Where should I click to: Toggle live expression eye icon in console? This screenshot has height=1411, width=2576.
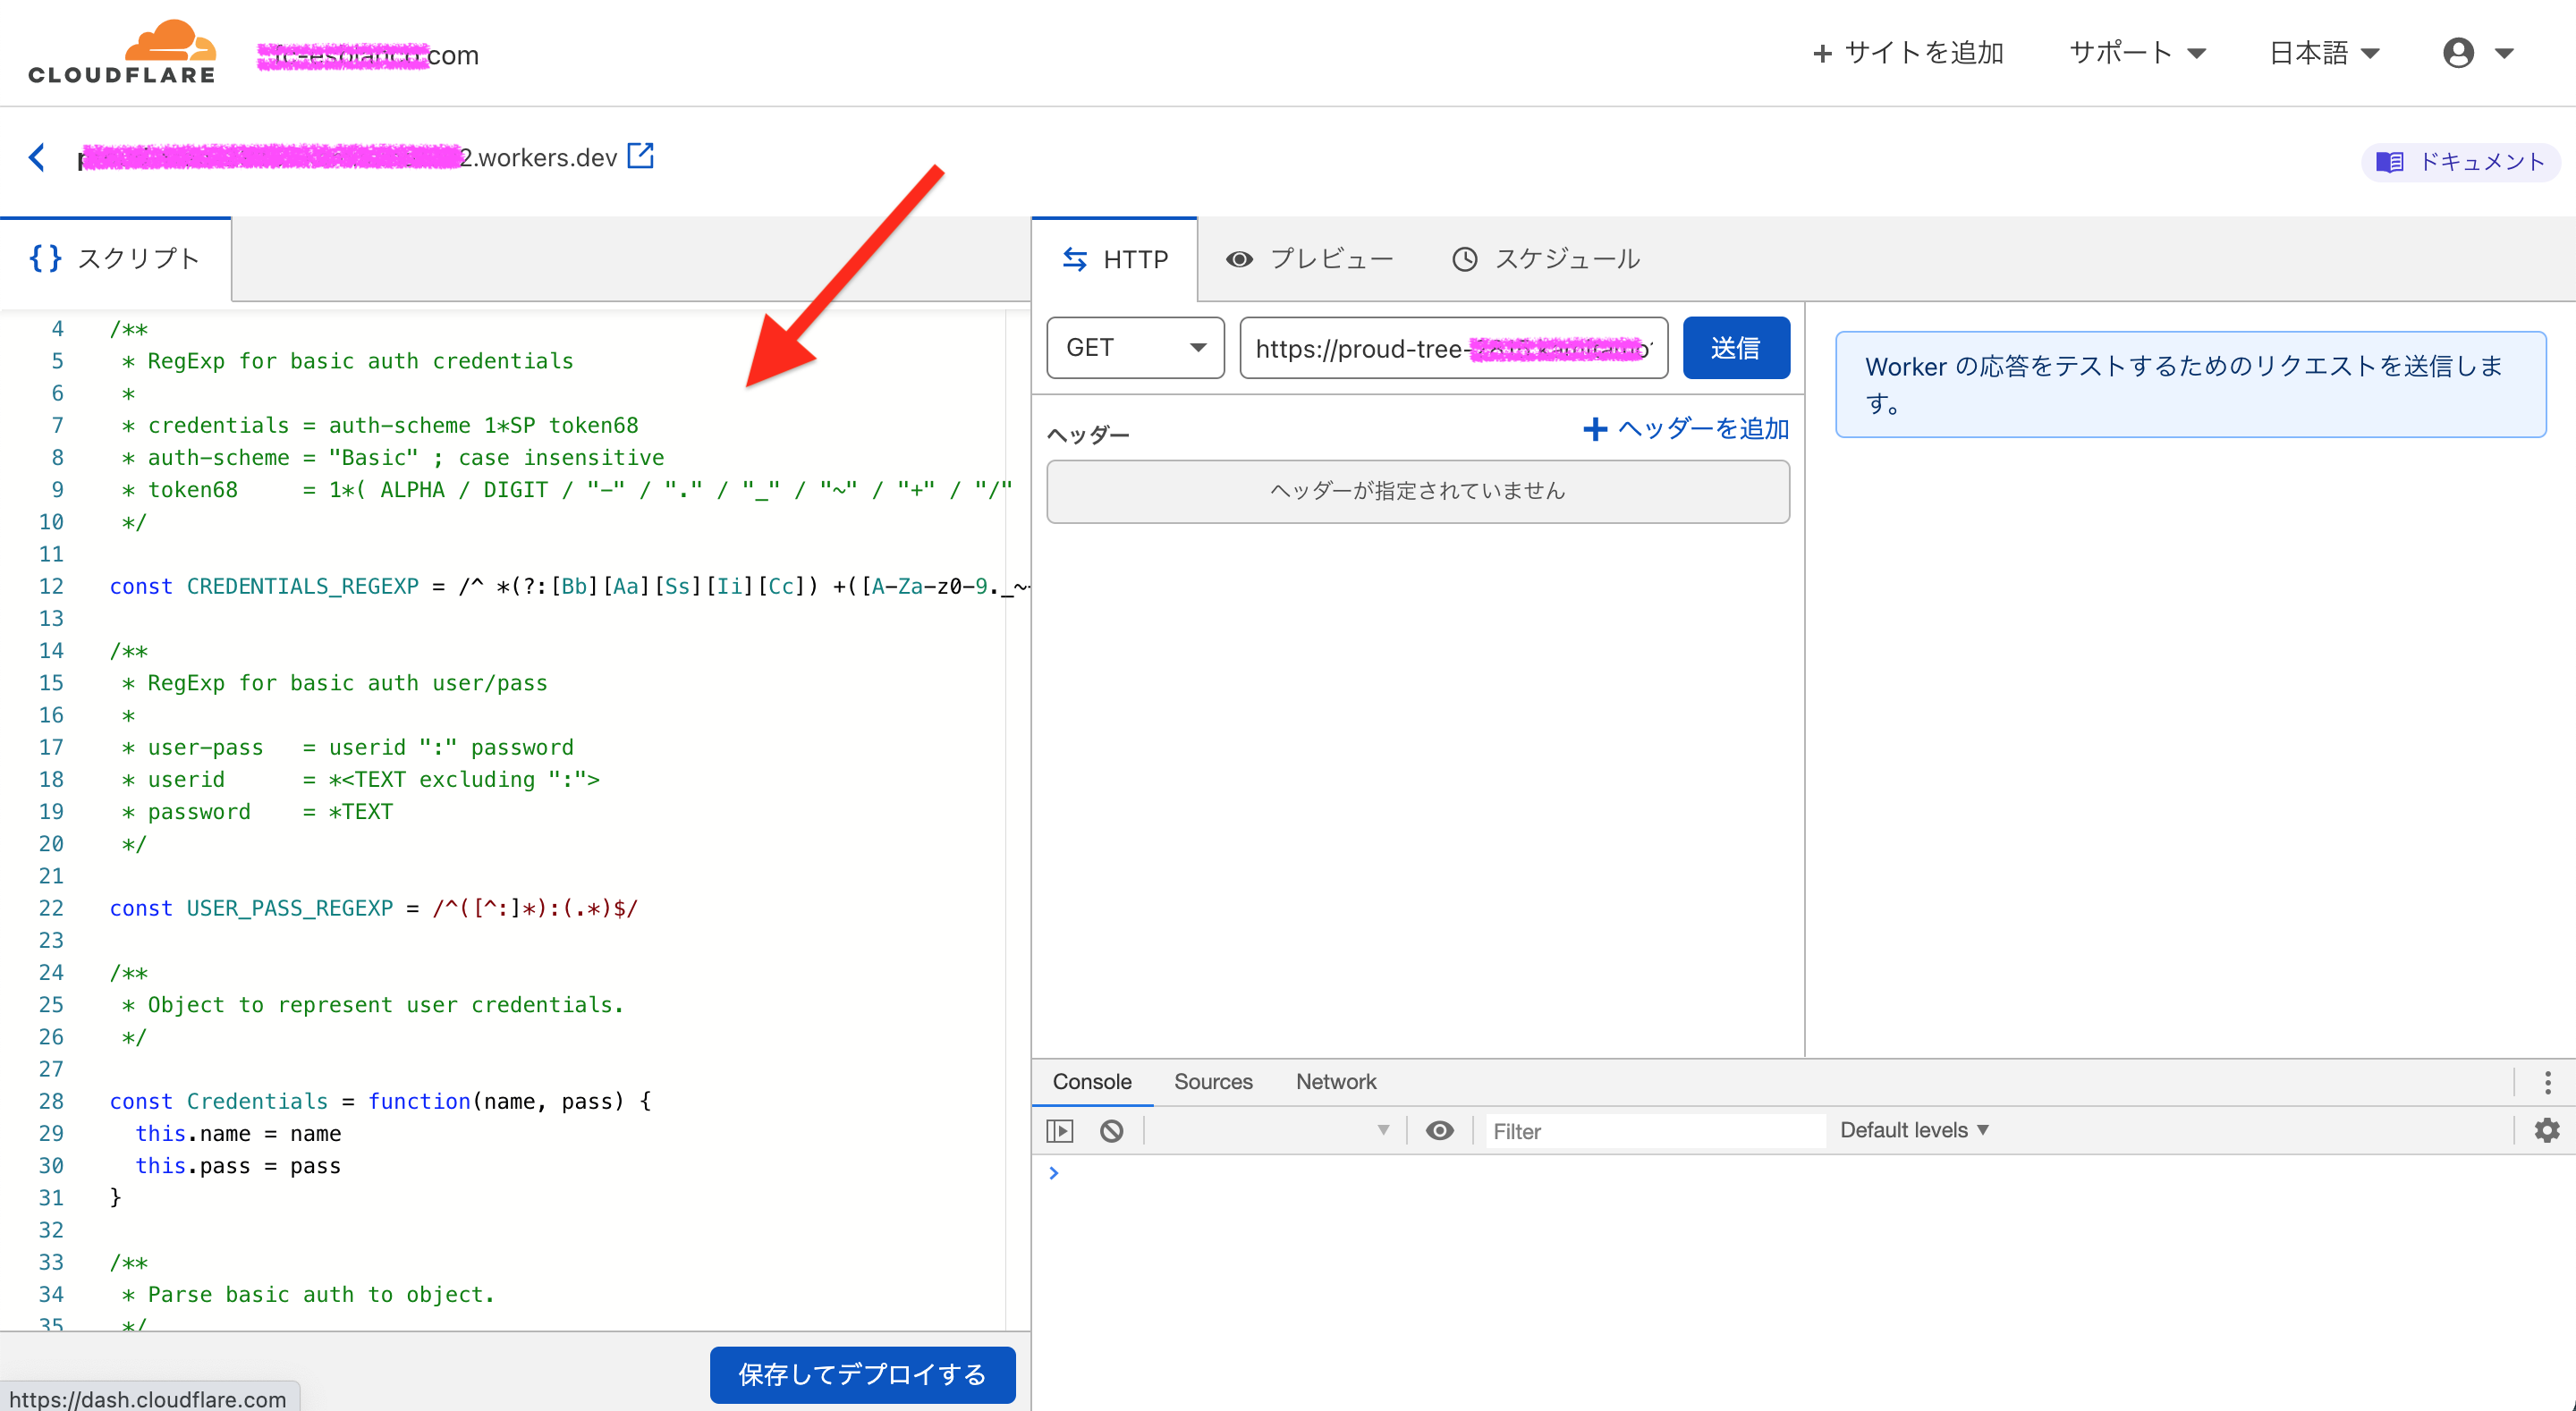[1439, 1131]
